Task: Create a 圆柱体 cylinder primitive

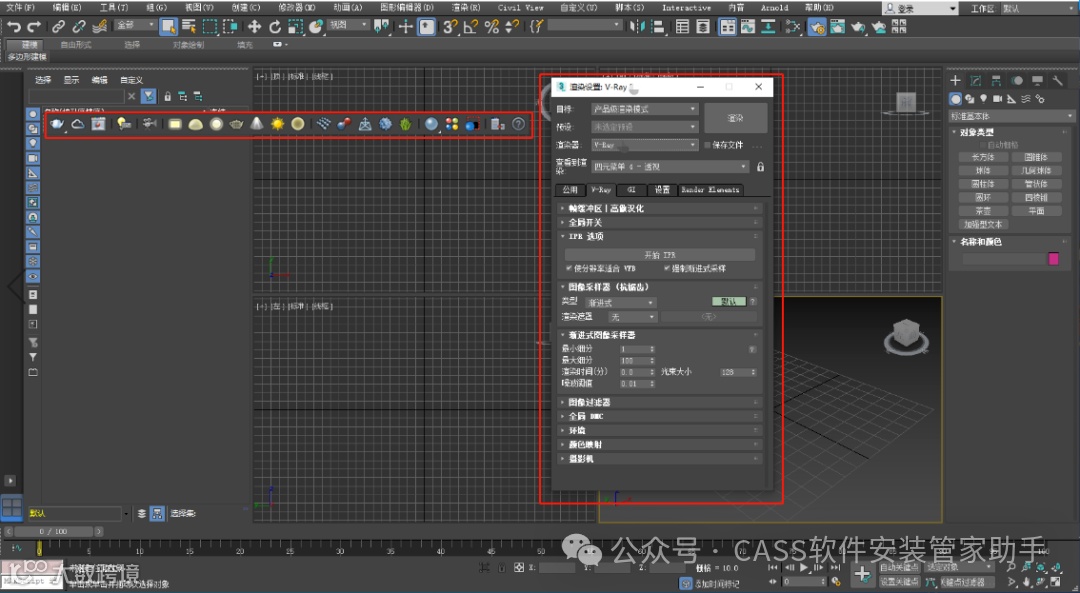Action: (x=983, y=185)
